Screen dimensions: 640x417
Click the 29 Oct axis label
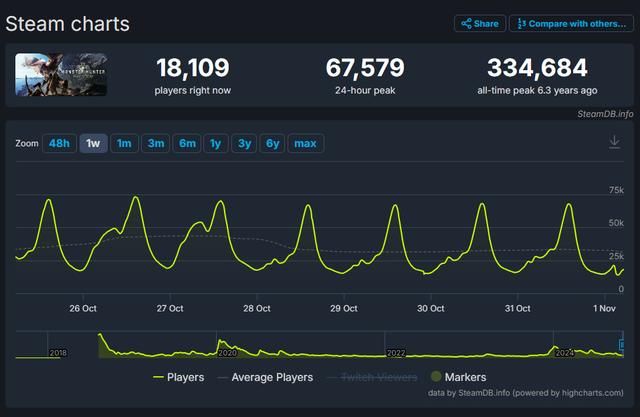pyautogui.click(x=344, y=308)
